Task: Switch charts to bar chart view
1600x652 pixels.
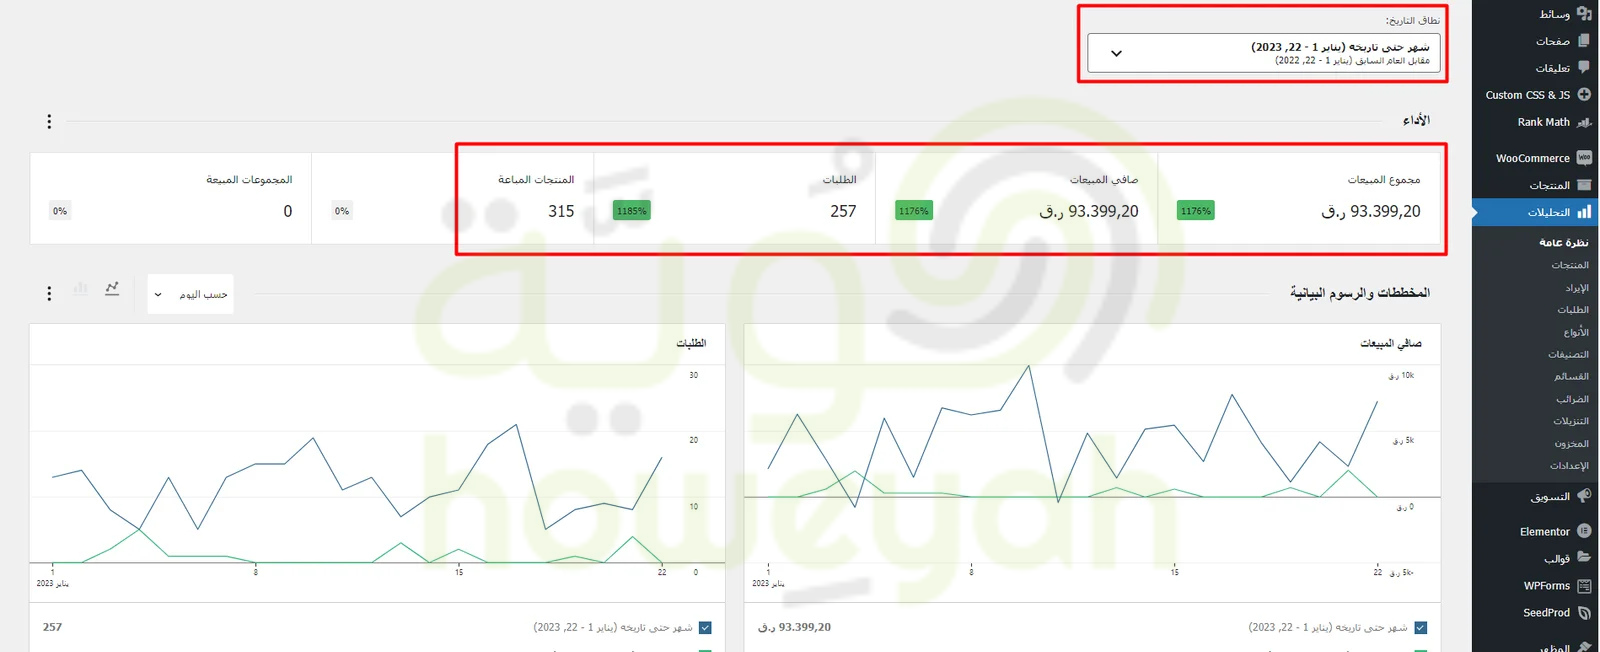Action: tap(81, 289)
